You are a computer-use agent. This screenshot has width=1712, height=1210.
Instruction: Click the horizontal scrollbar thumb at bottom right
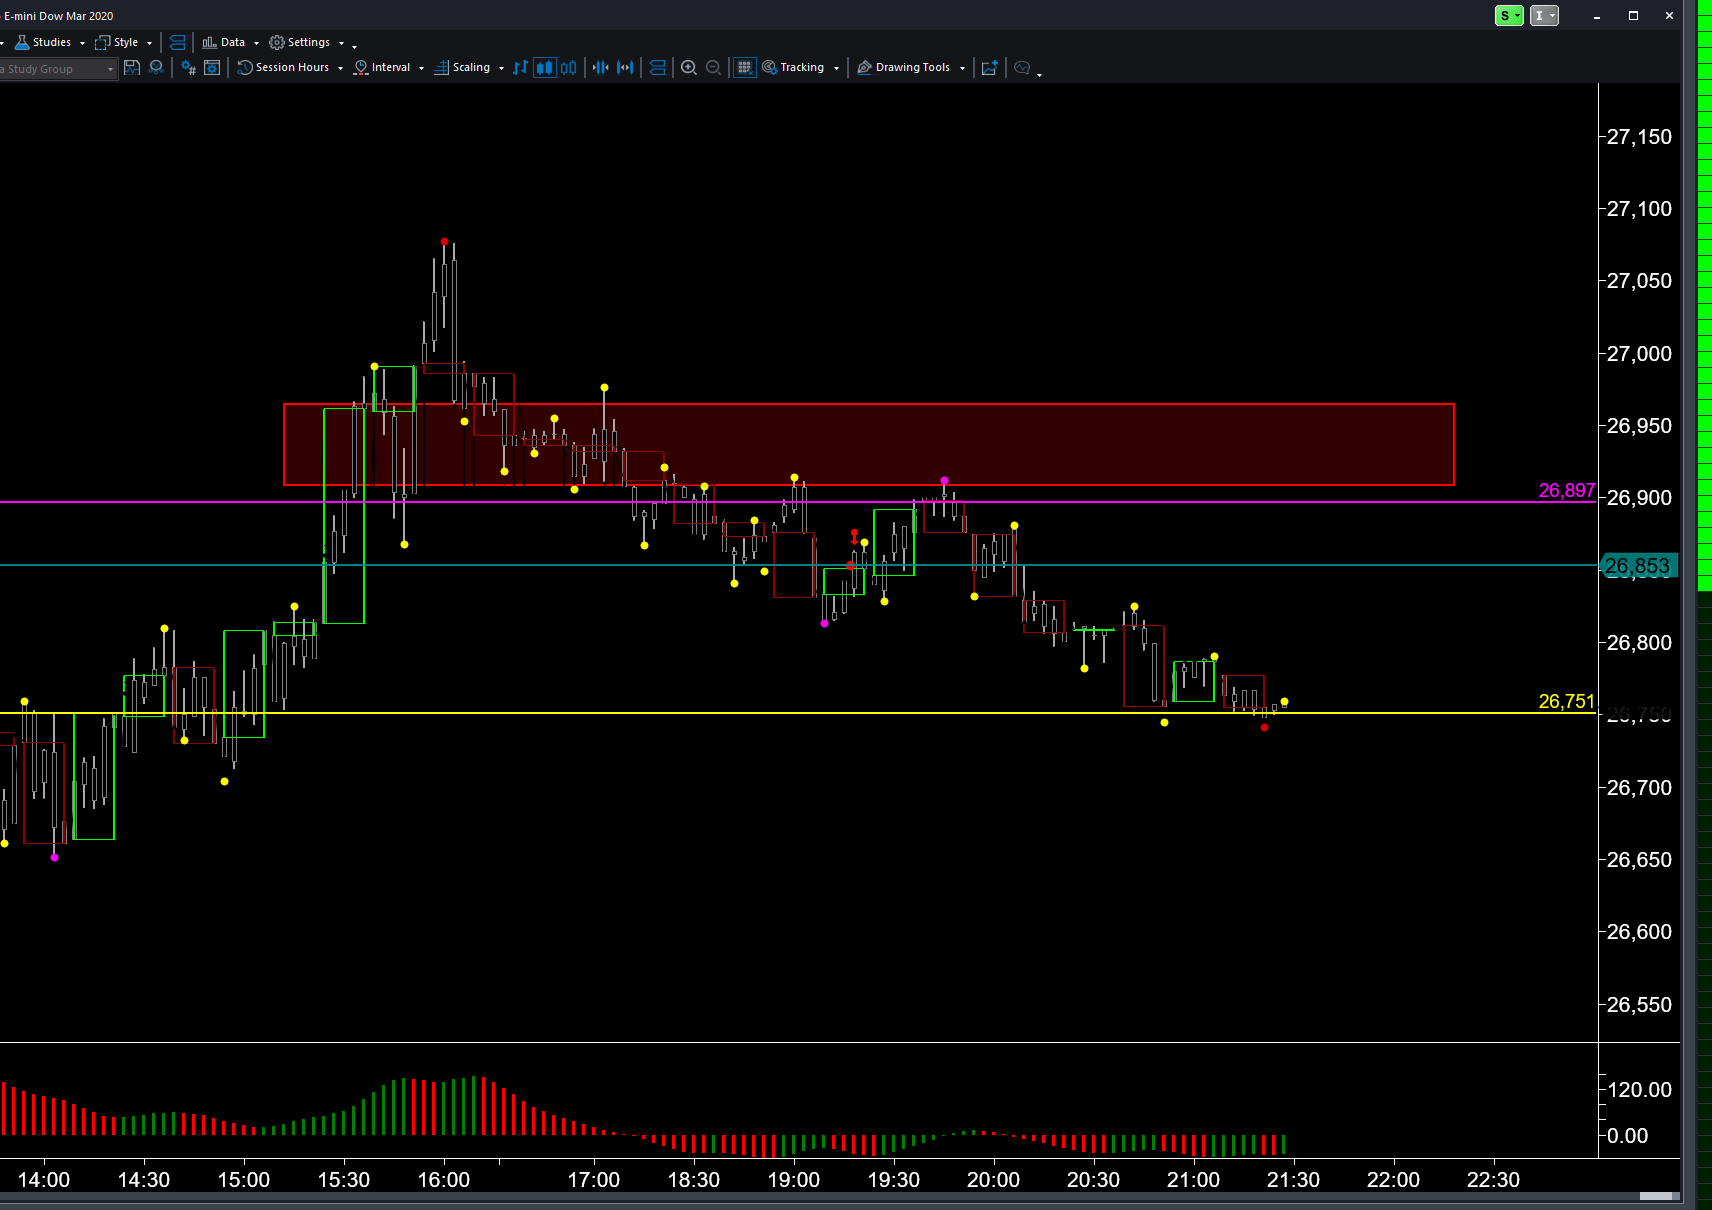point(1658,1196)
